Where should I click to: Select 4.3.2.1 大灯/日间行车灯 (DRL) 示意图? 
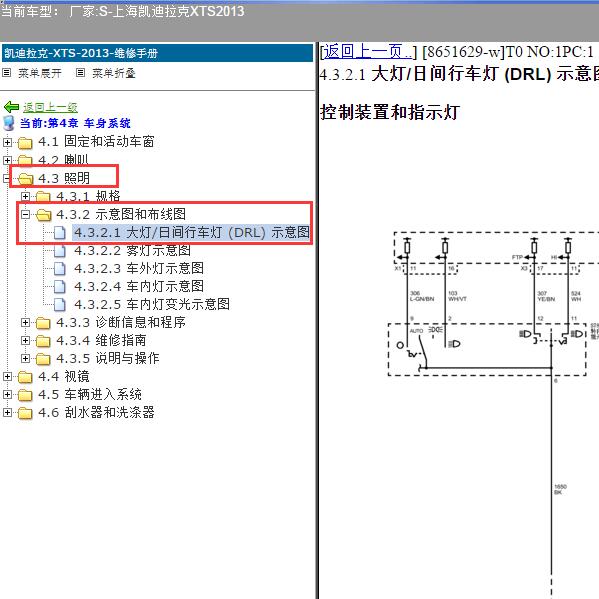point(191,232)
